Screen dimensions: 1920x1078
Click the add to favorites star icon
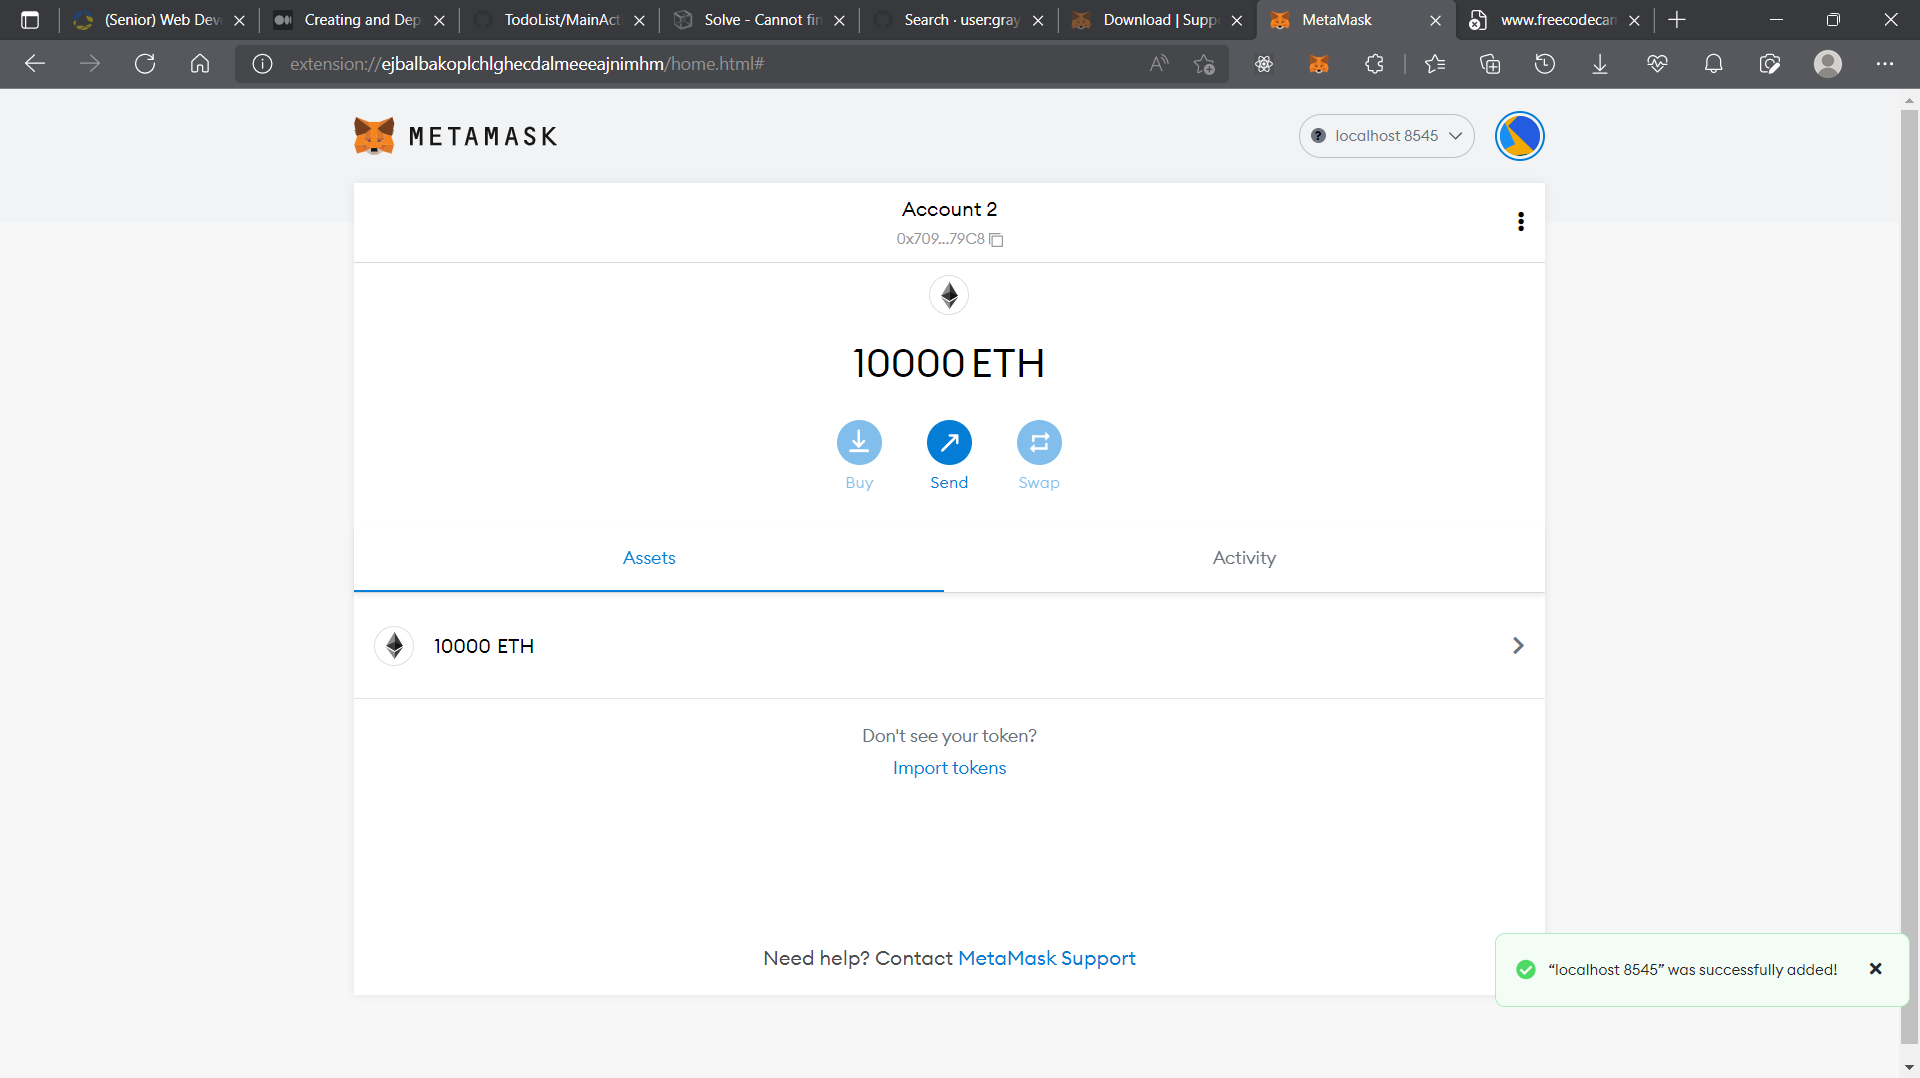point(1204,64)
